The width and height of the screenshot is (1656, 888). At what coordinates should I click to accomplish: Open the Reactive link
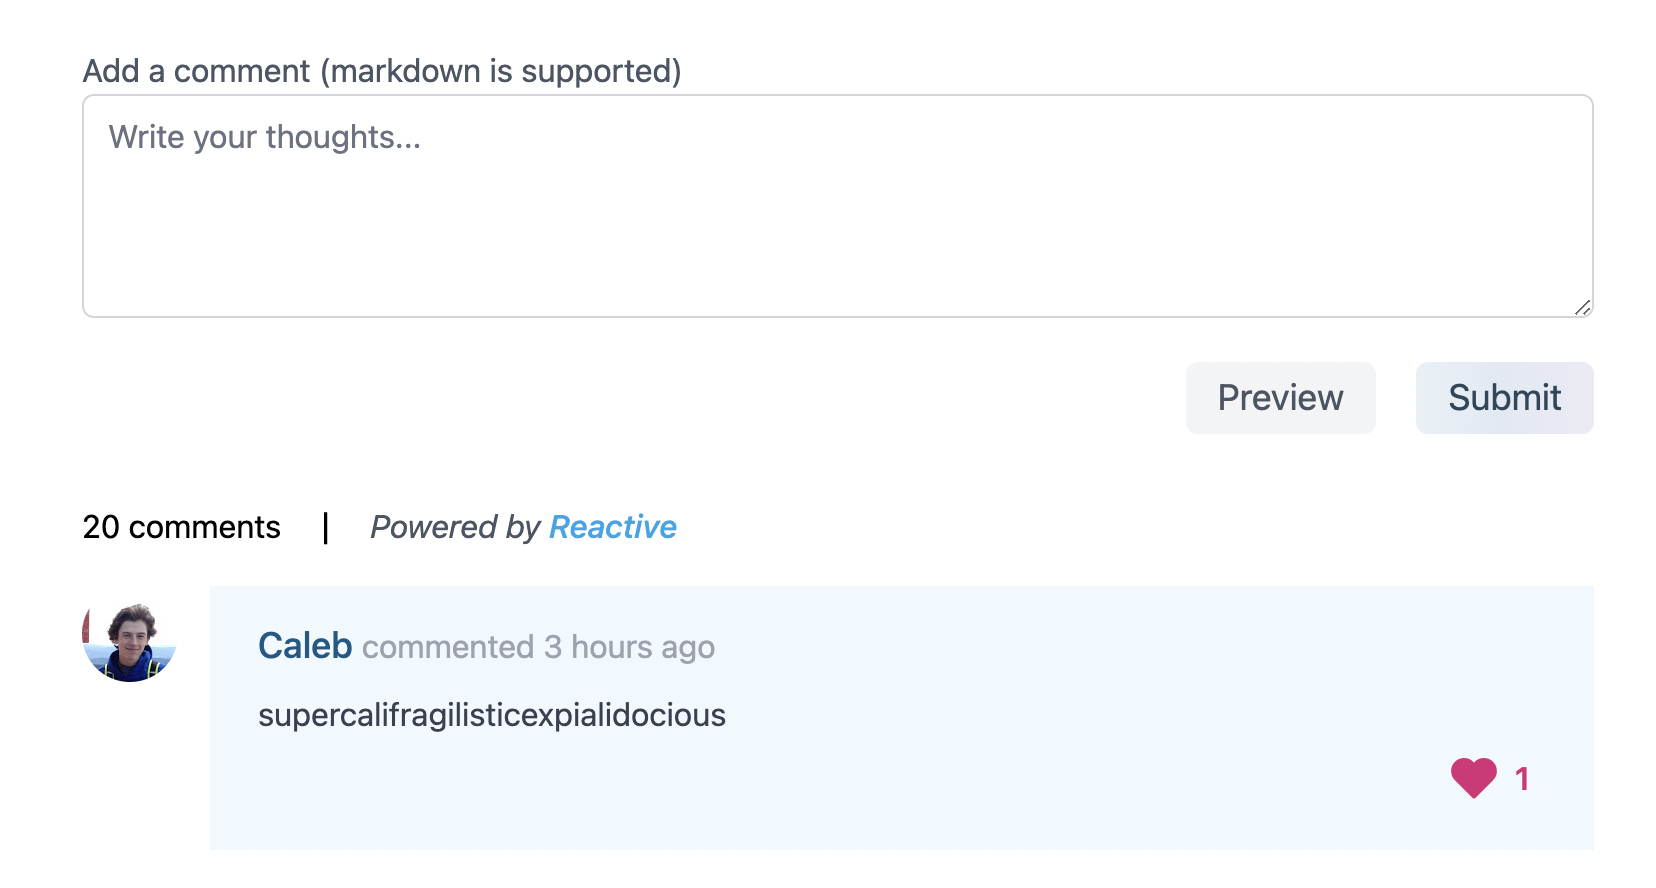(x=612, y=527)
